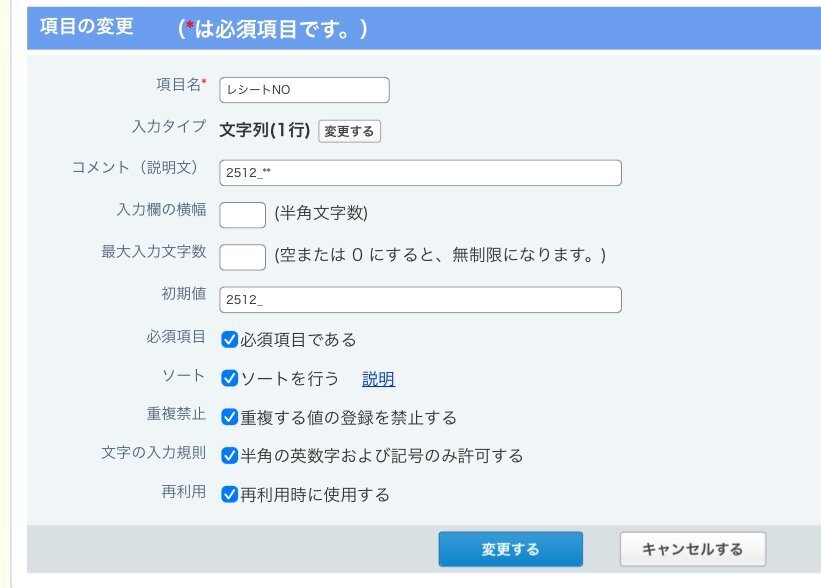This screenshot has height=588, width=821.
Task: Open the 説明 link next to sort
Action: (x=378, y=379)
